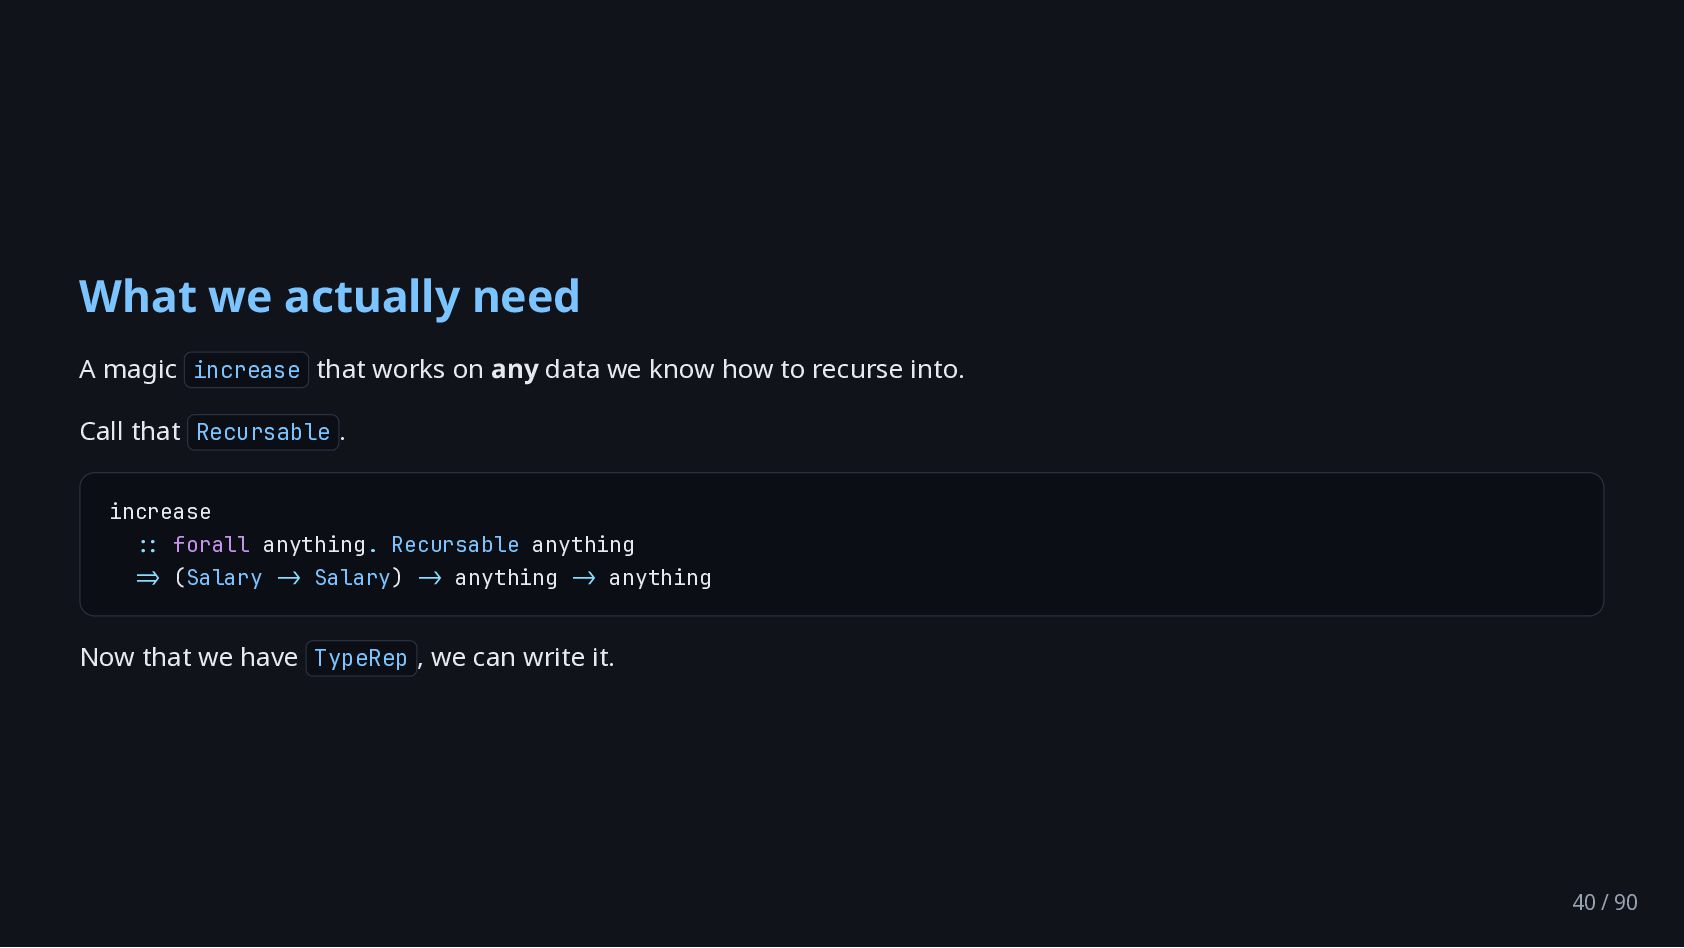The height and width of the screenshot is (948, 1684).
Task: Click the last 'anything' in the signature
Action: pyautogui.click(x=660, y=578)
